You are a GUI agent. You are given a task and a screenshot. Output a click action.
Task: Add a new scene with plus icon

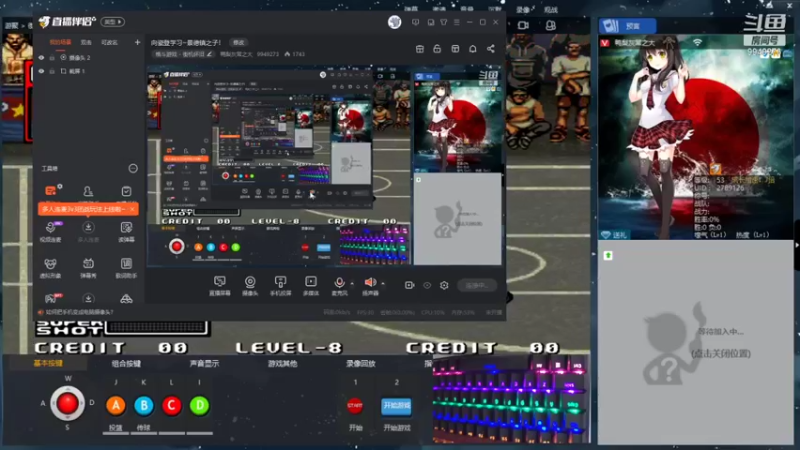137,42
